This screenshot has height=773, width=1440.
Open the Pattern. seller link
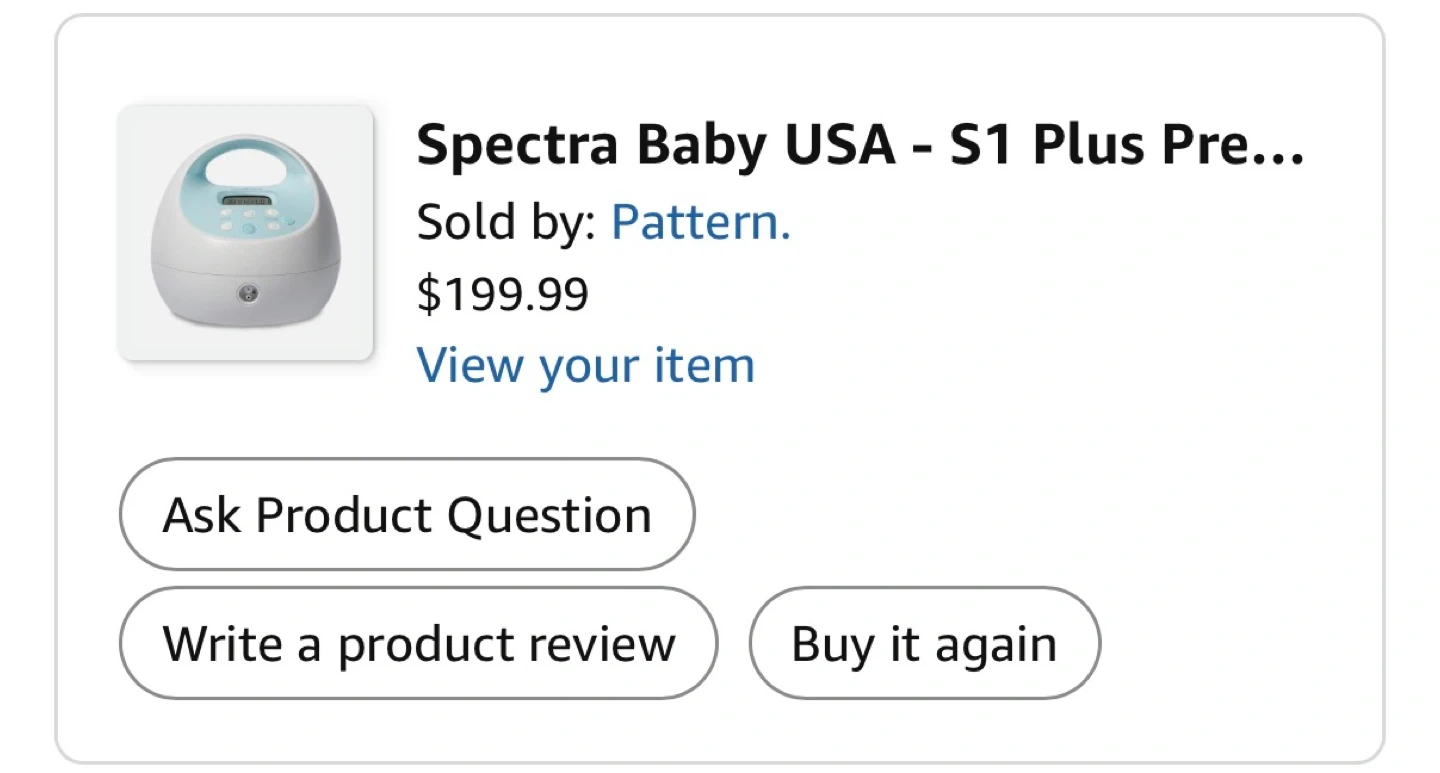pos(700,222)
